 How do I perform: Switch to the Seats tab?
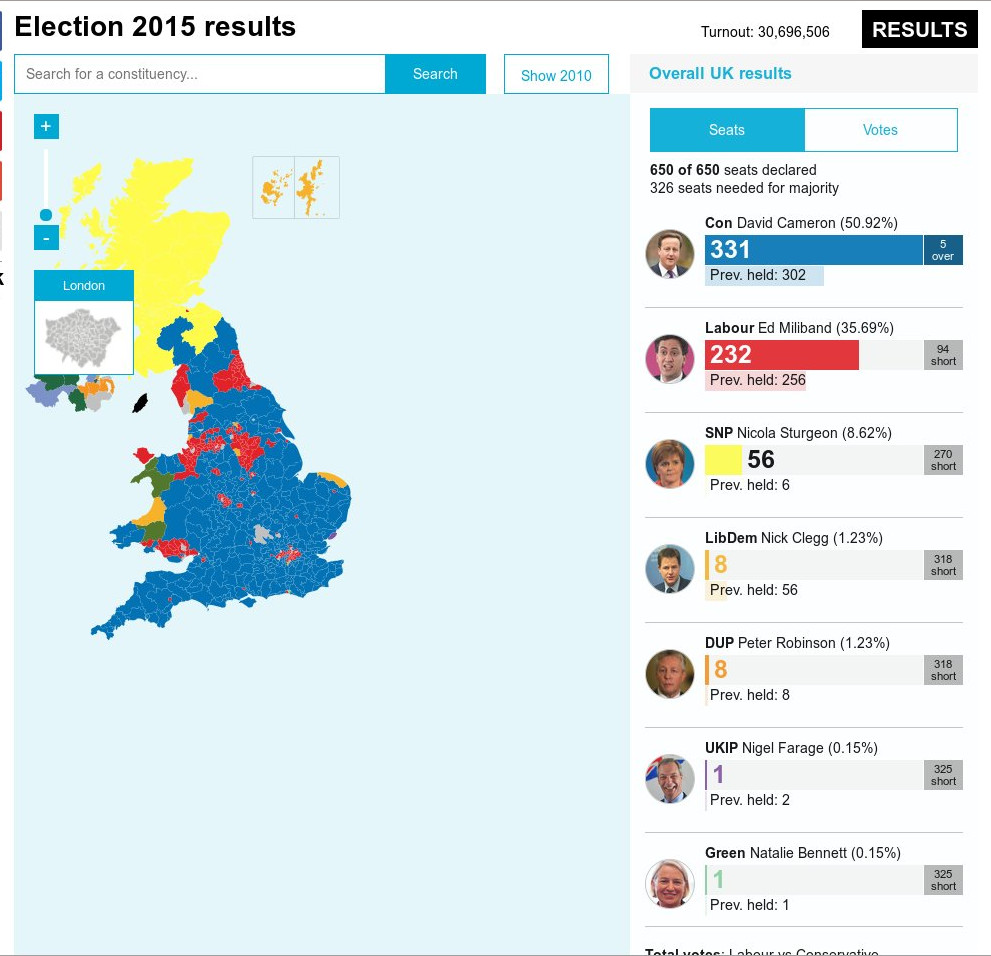[x=727, y=130]
